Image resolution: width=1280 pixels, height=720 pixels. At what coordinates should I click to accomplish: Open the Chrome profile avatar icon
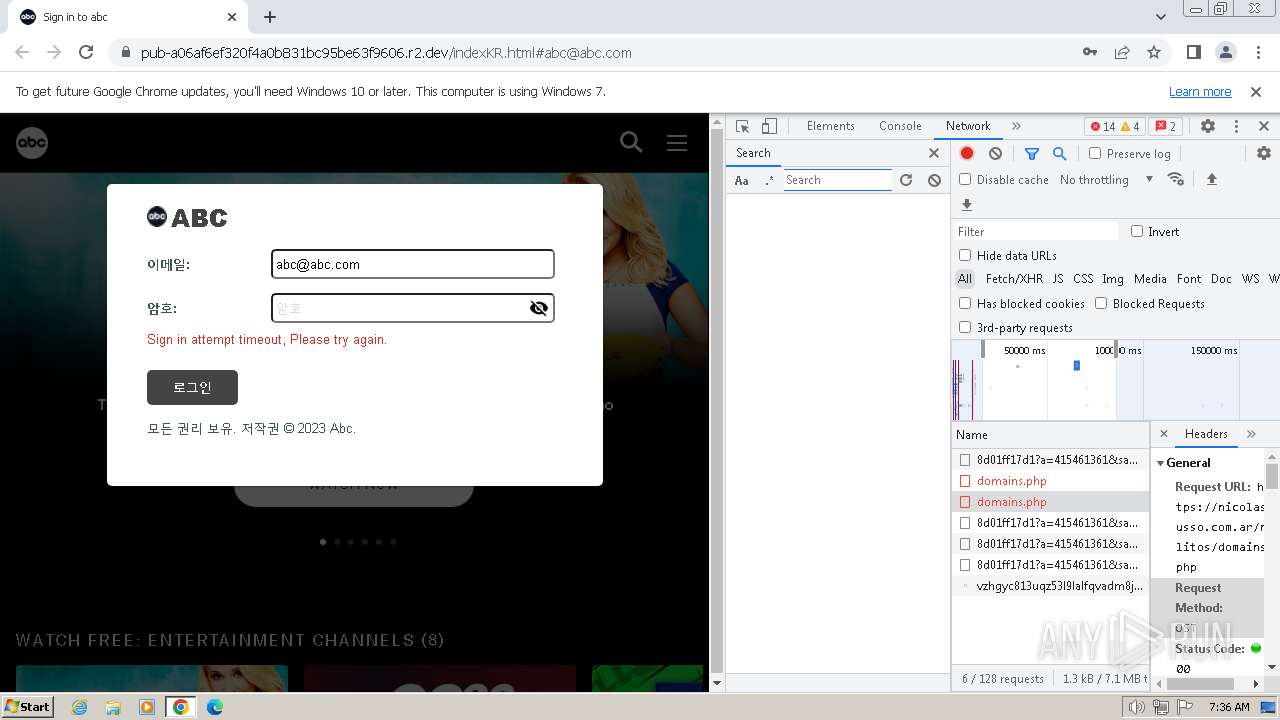[1225, 52]
